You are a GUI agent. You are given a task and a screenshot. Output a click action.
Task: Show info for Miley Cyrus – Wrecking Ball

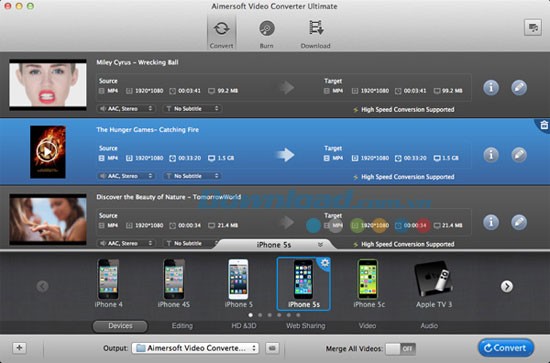coord(491,87)
